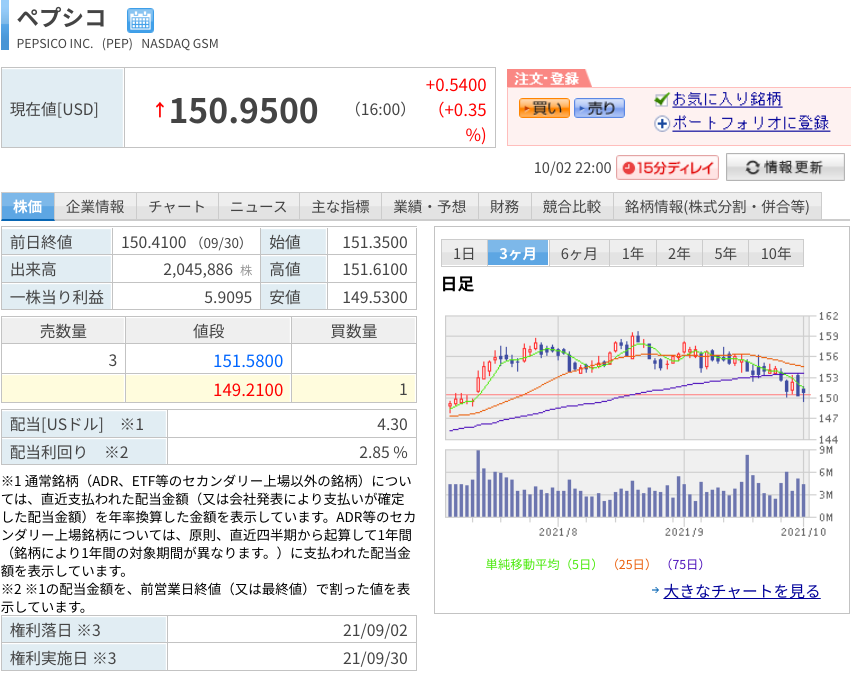Click the ask price 151.5800
The width and height of the screenshot is (851, 674).
[248, 361]
